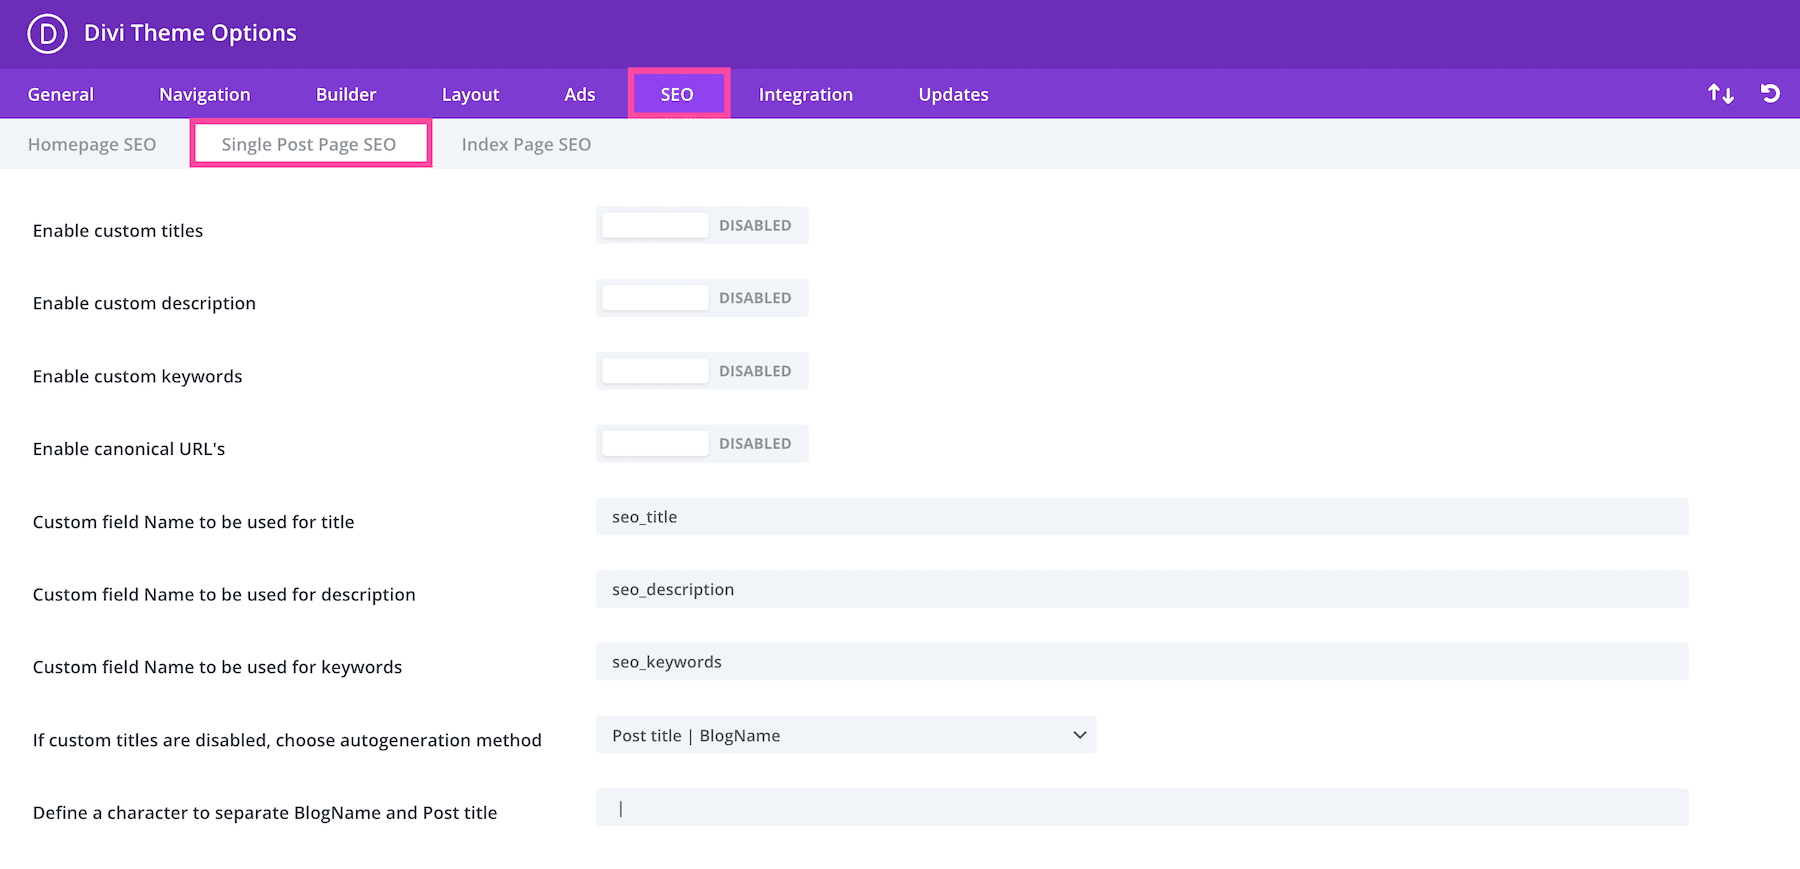Enable custom description toggle
Viewport: 1800px width, 869px height.
(702, 298)
